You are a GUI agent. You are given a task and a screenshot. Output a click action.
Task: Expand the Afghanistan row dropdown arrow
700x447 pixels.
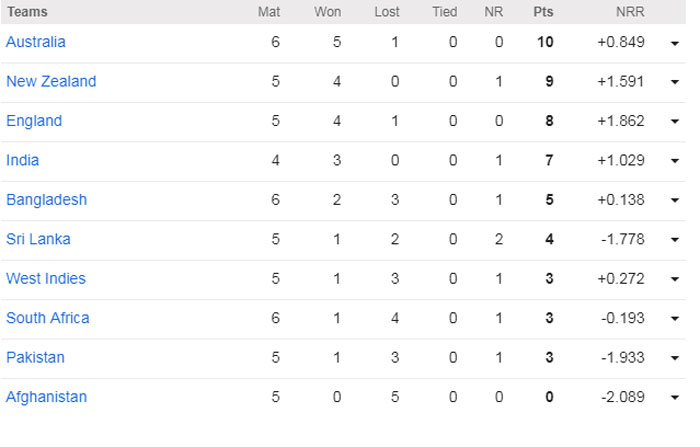pos(676,398)
